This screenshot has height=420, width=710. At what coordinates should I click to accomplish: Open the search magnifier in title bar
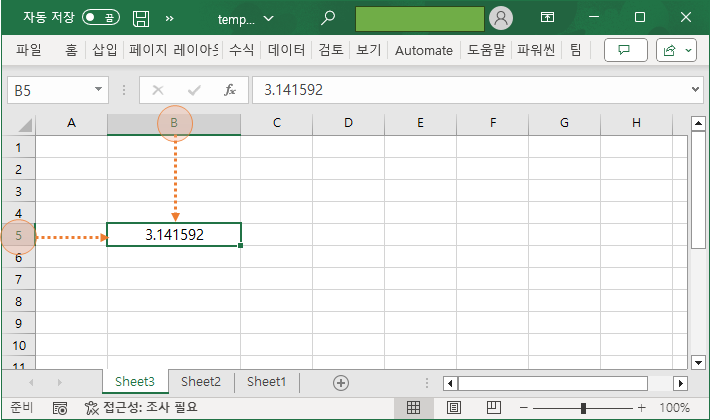[x=328, y=18]
